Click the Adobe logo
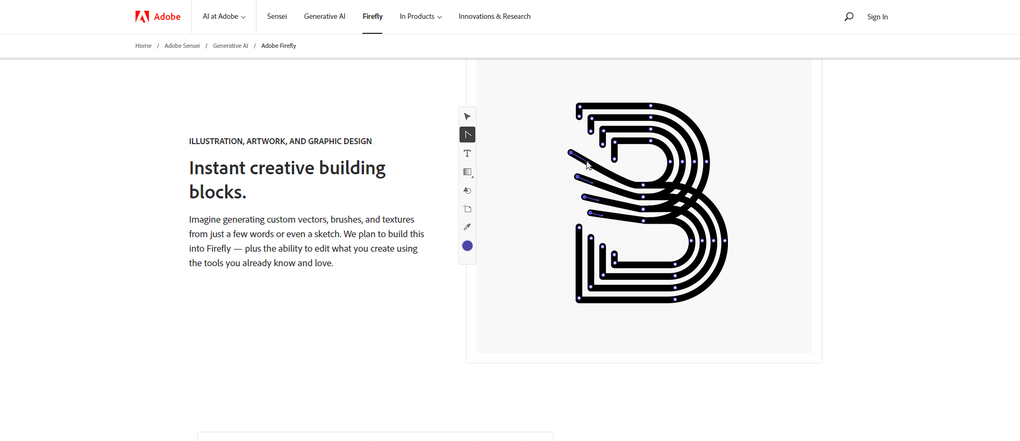Viewport: 1020px width, 441px height. (156, 17)
